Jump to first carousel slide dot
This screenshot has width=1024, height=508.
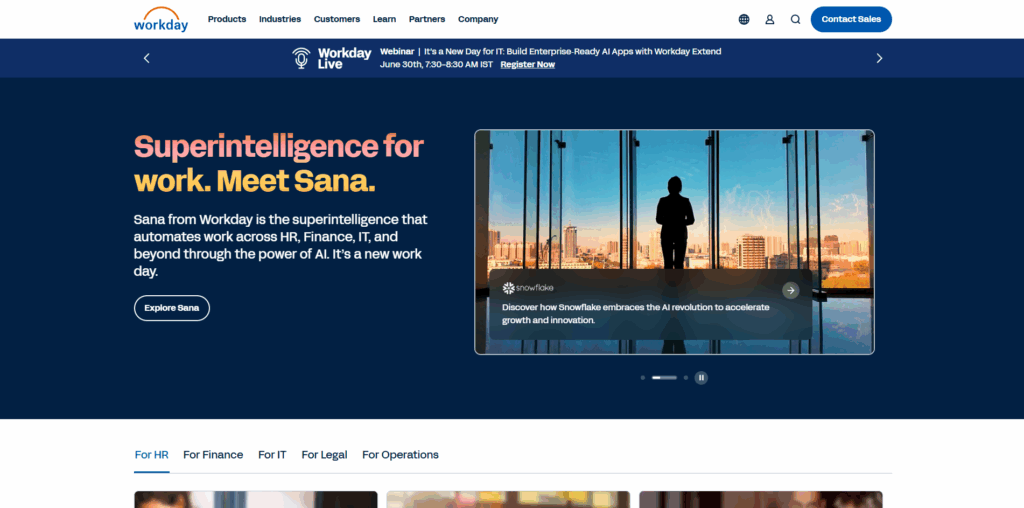point(643,377)
